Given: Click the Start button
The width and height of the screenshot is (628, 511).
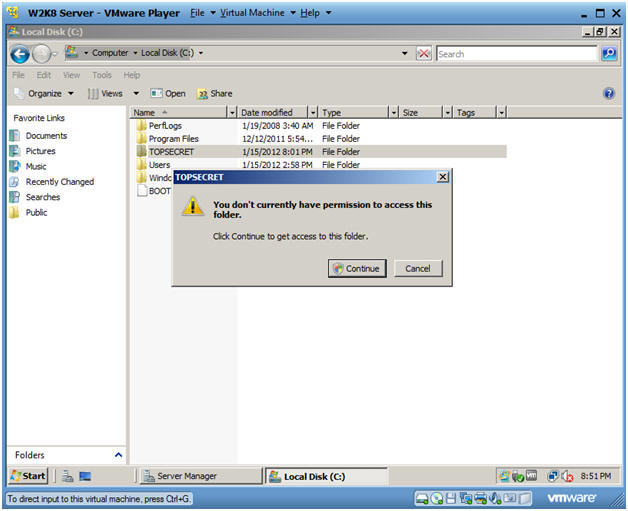Looking at the screenshot, I should pos(28,476).
